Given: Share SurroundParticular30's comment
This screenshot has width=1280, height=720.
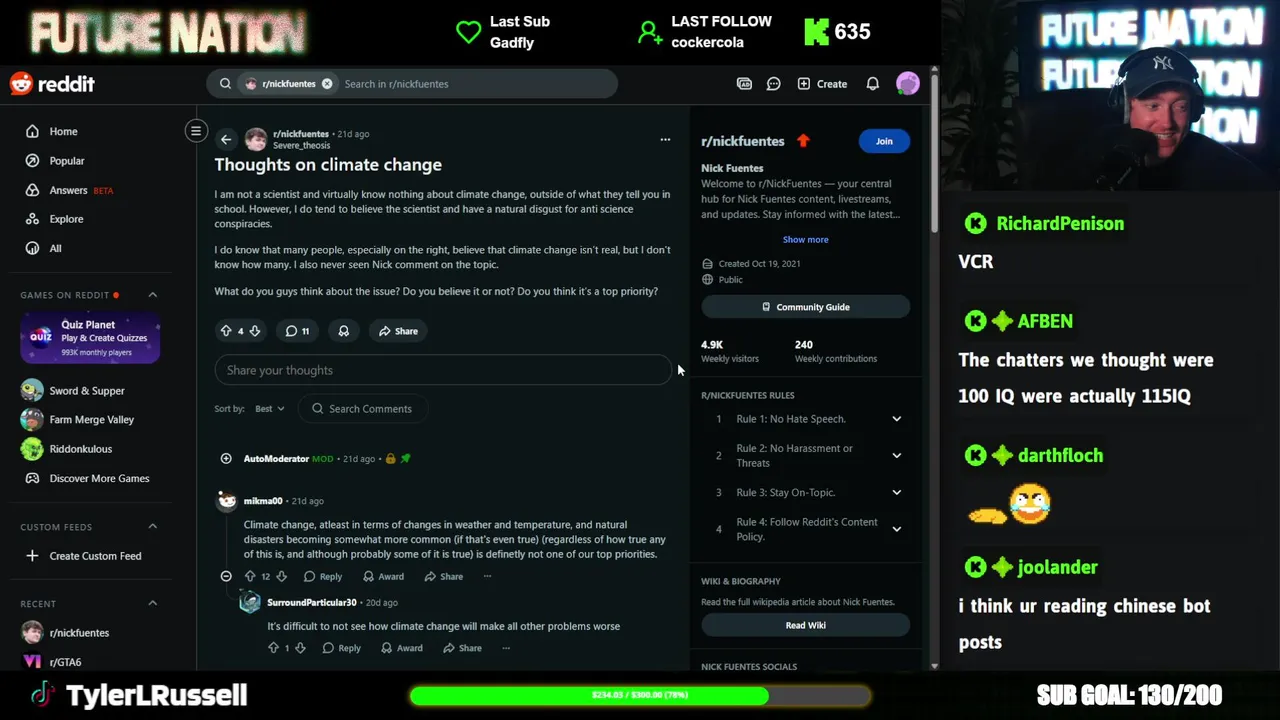Looking at the screenshot, I should [462, 648].
